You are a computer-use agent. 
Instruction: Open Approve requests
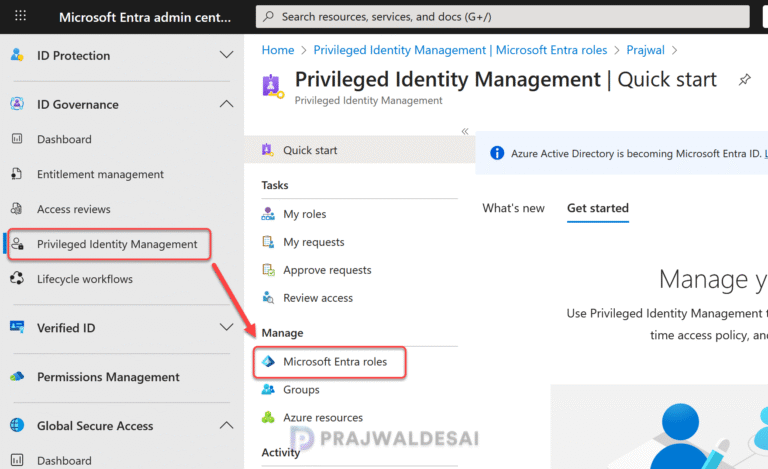coord(327,270)
